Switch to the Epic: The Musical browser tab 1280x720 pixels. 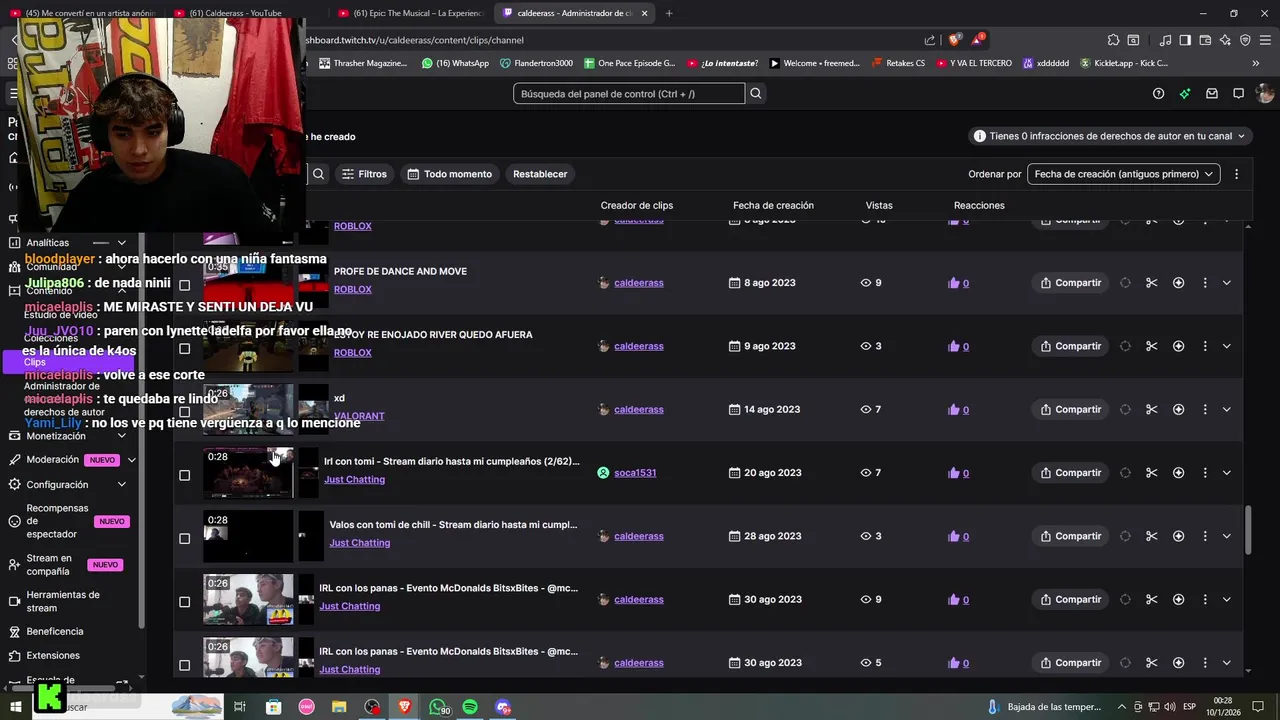pos(410,13)
